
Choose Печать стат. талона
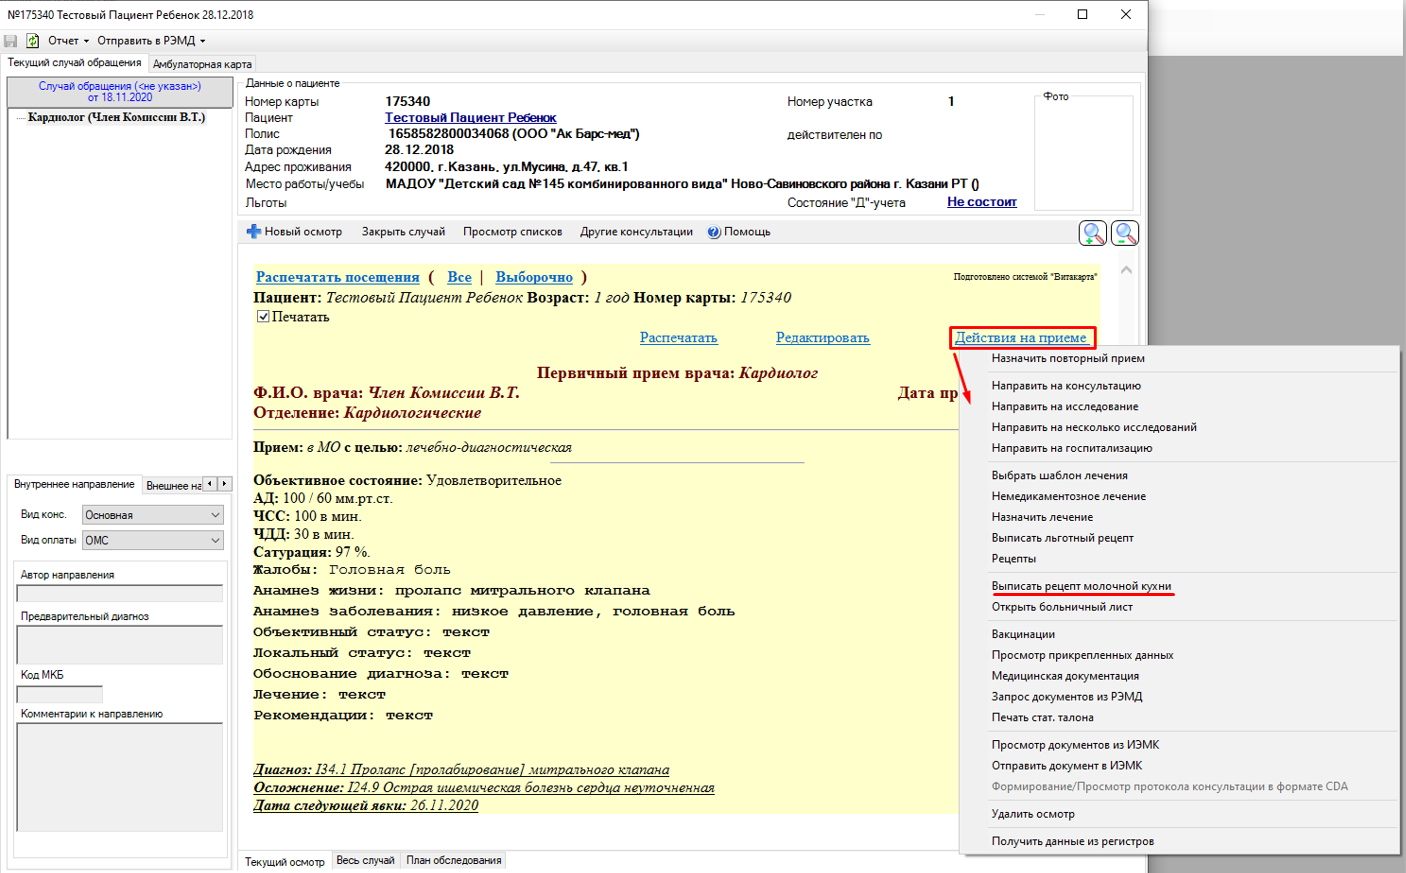tap(1042, 718)
